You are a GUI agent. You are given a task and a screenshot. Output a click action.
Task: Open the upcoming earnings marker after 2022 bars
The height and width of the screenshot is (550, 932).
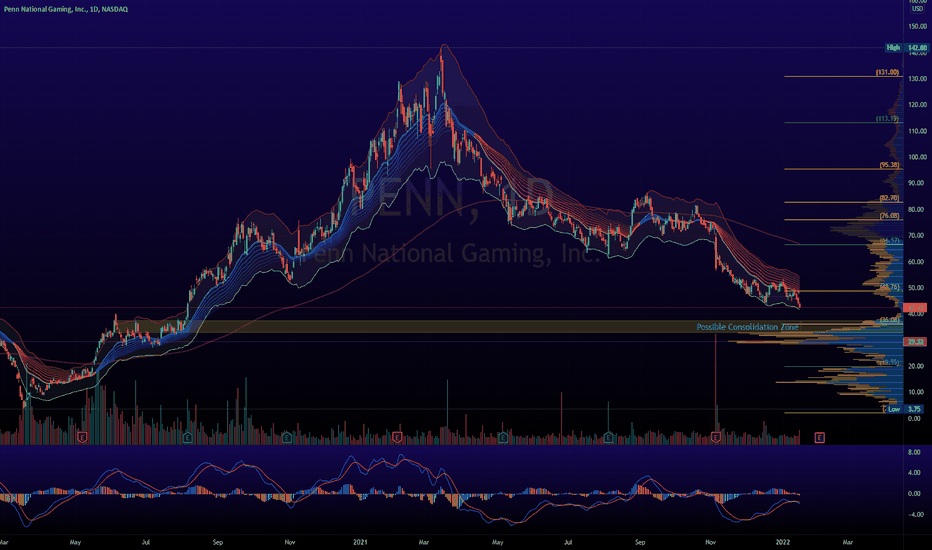(819, 438)
